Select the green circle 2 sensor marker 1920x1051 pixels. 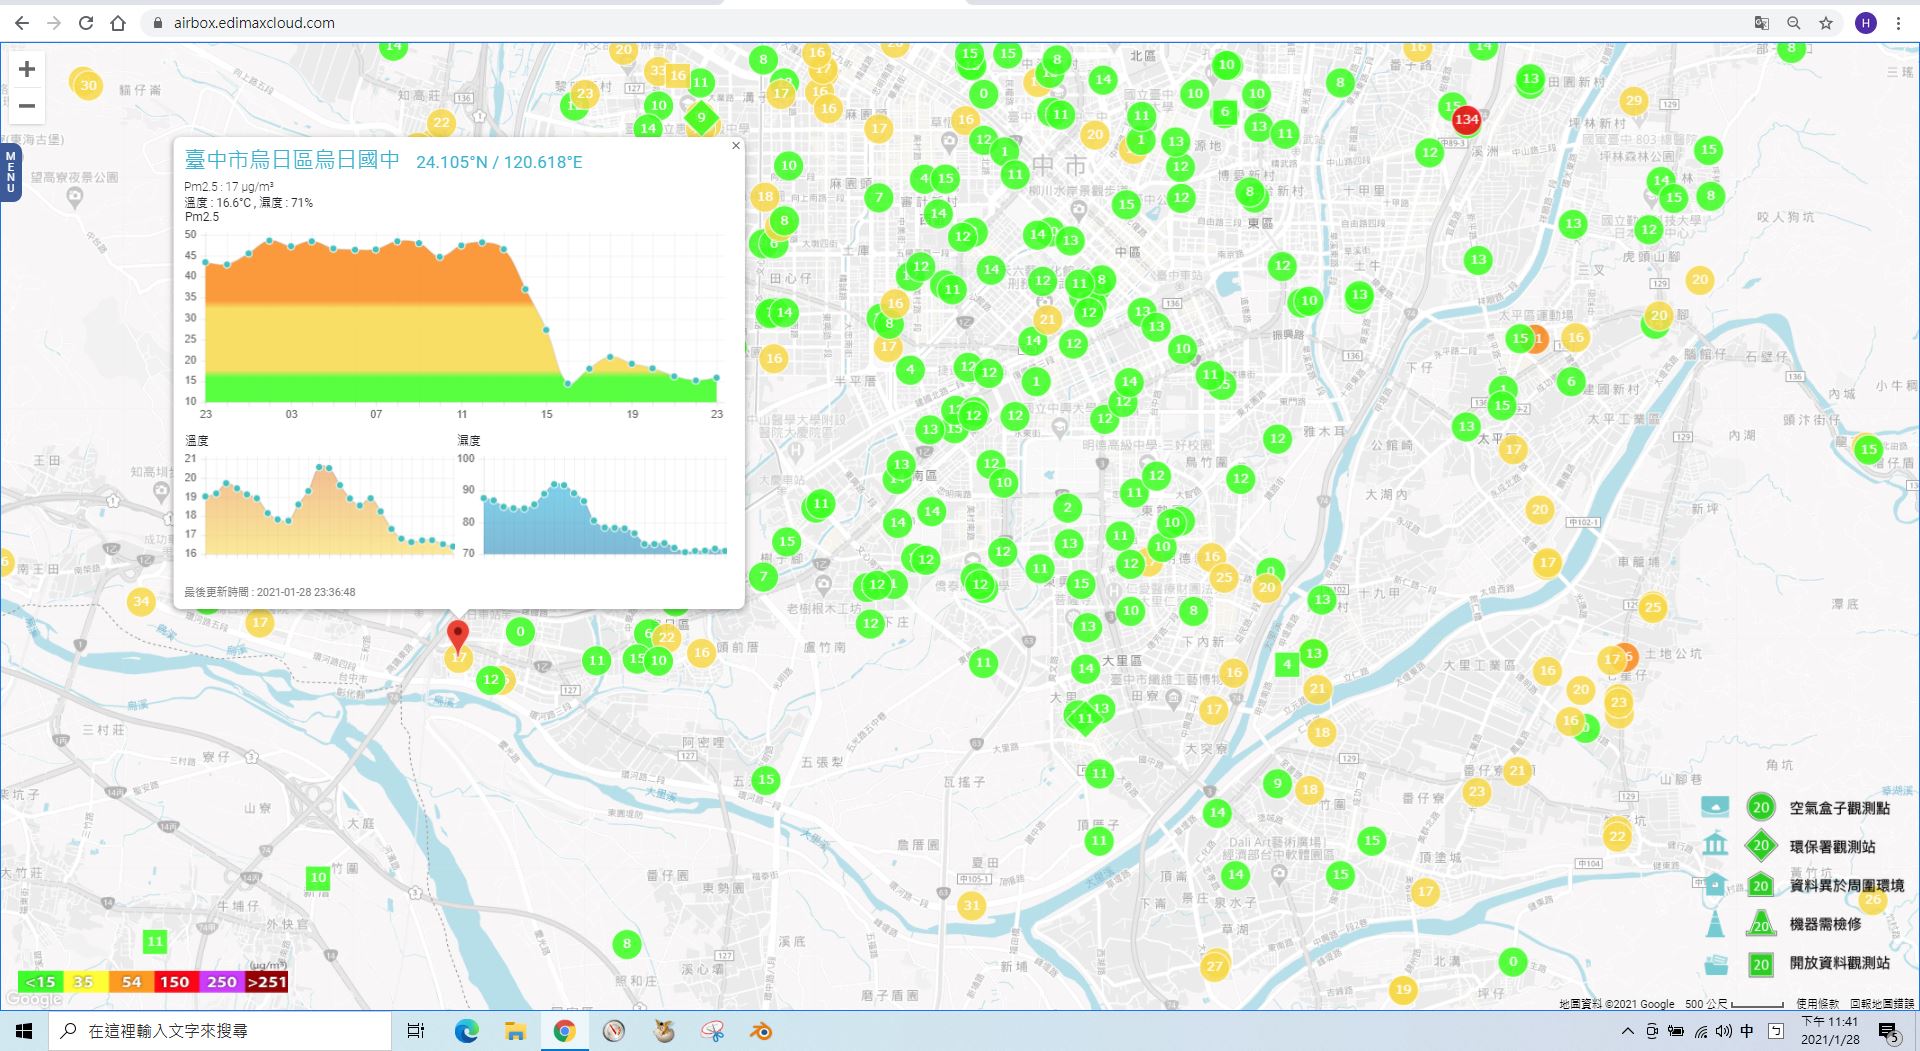[1067, 507]
